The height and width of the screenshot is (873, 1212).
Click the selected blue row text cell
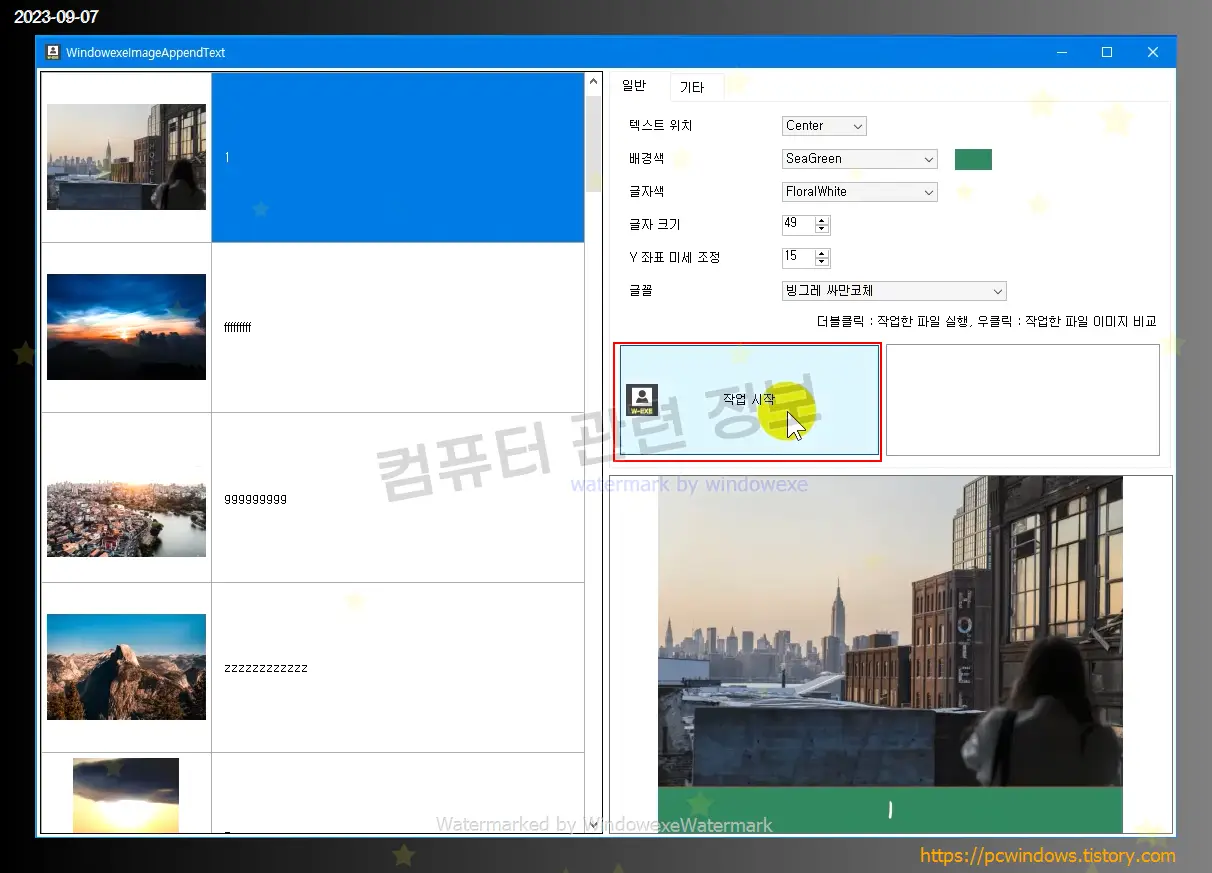coord(398,158)
